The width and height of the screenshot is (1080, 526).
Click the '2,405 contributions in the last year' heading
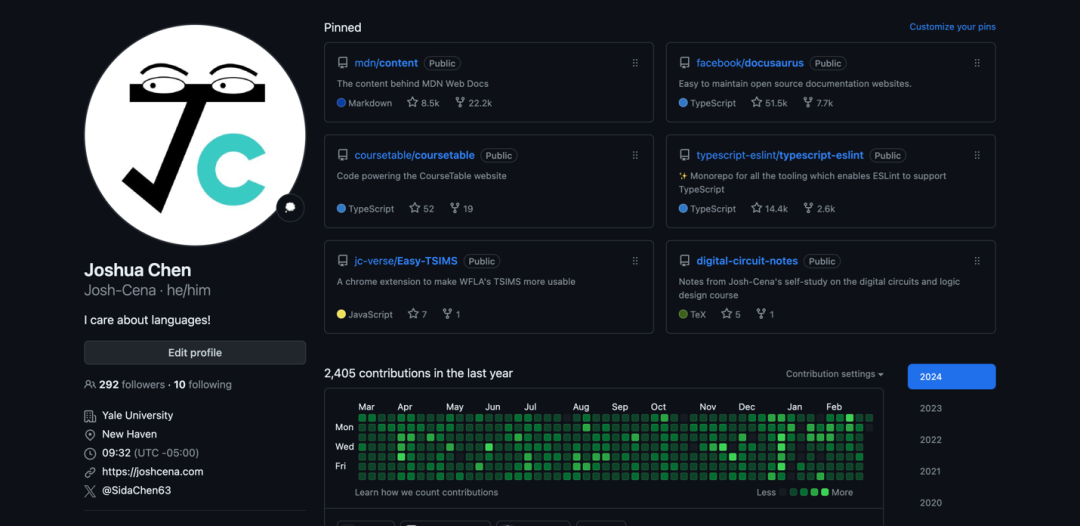tap(418, 373)
